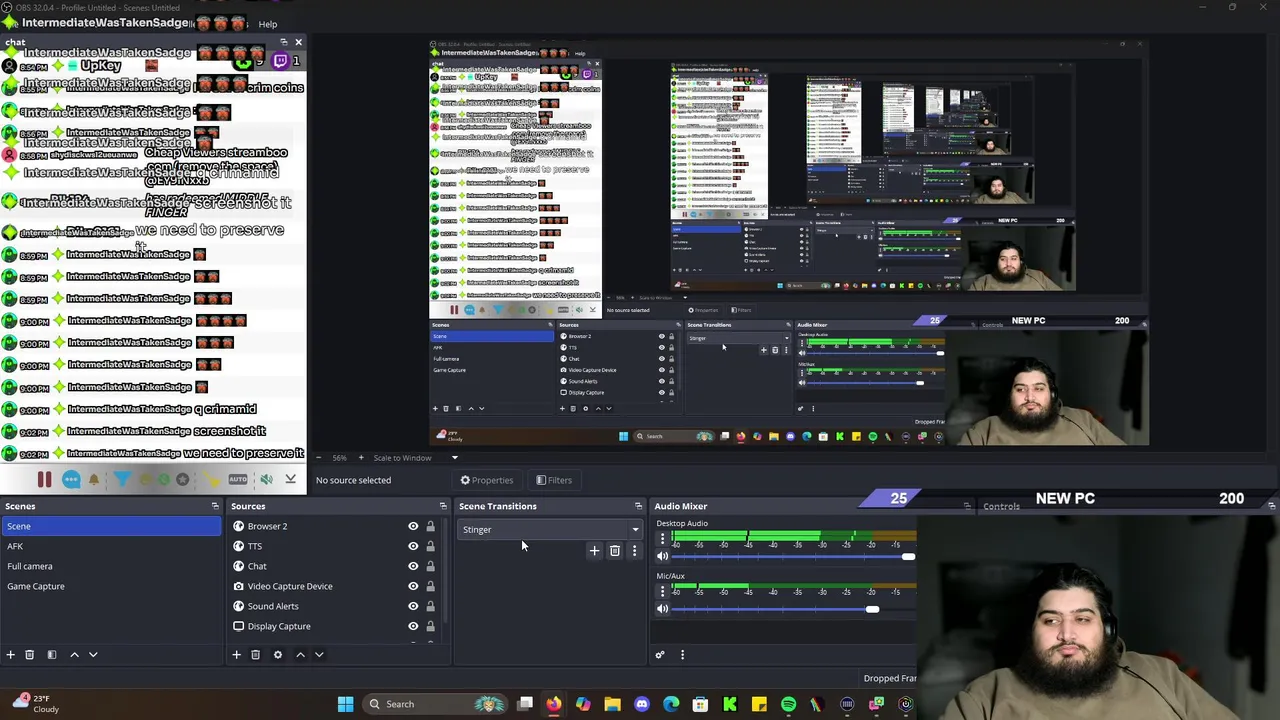Pause the chat with the red pause icon

coord(44,480)
